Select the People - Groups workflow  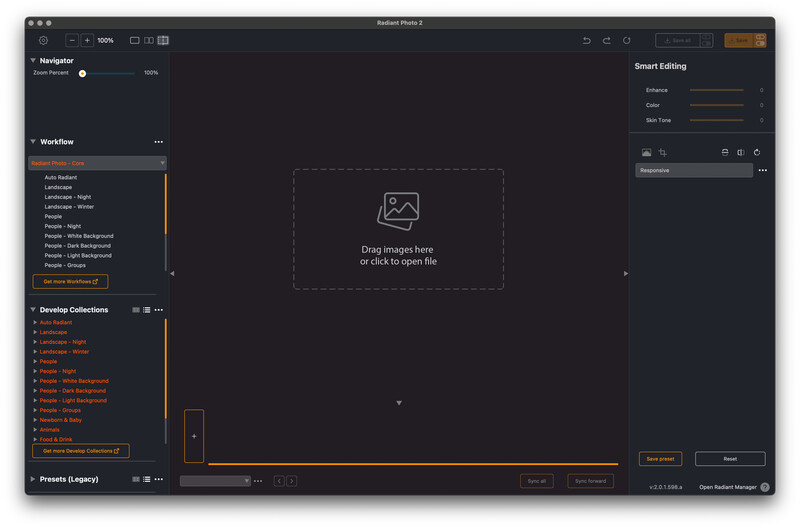[65, 265]
